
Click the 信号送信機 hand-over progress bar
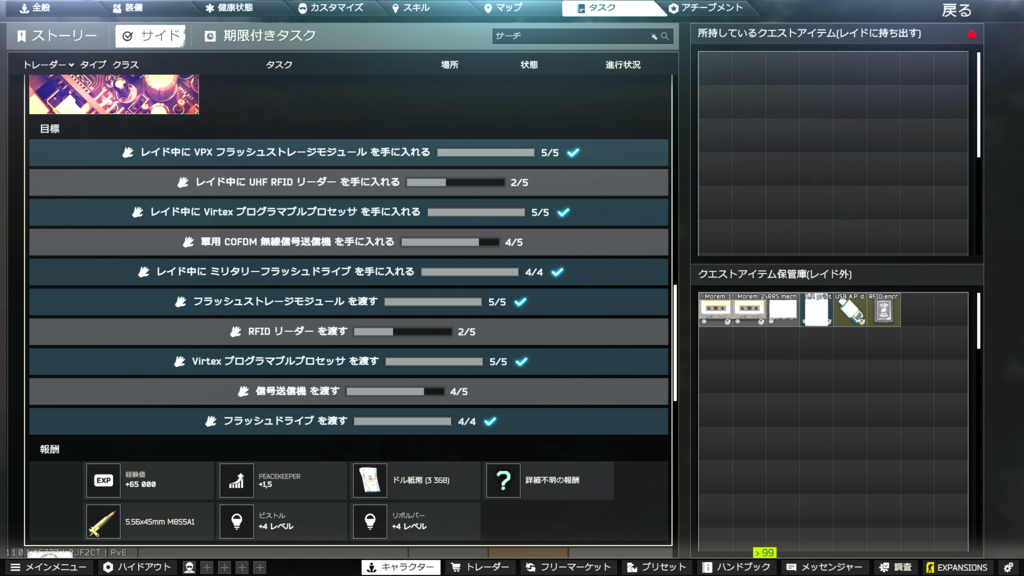[395, 391]
